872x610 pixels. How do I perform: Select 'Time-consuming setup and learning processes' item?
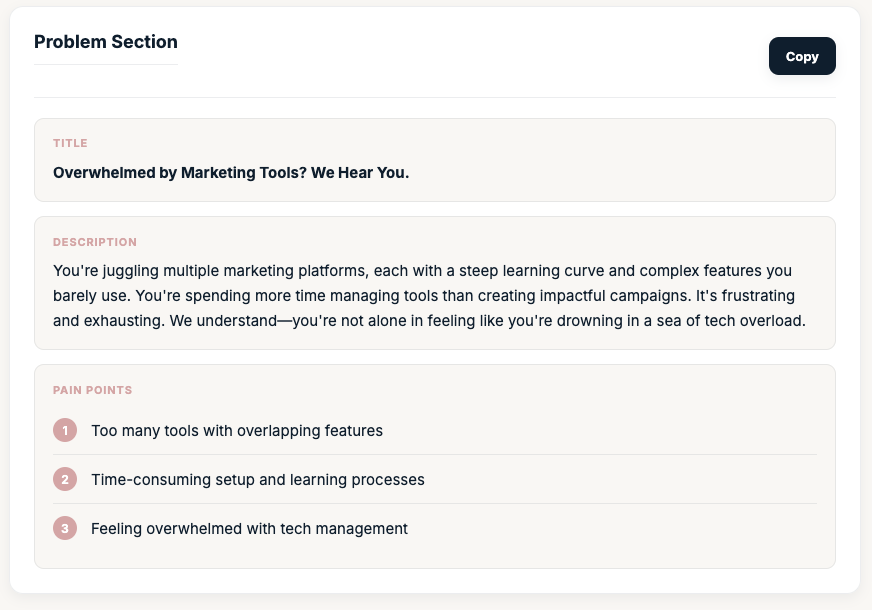click(258, 480)
